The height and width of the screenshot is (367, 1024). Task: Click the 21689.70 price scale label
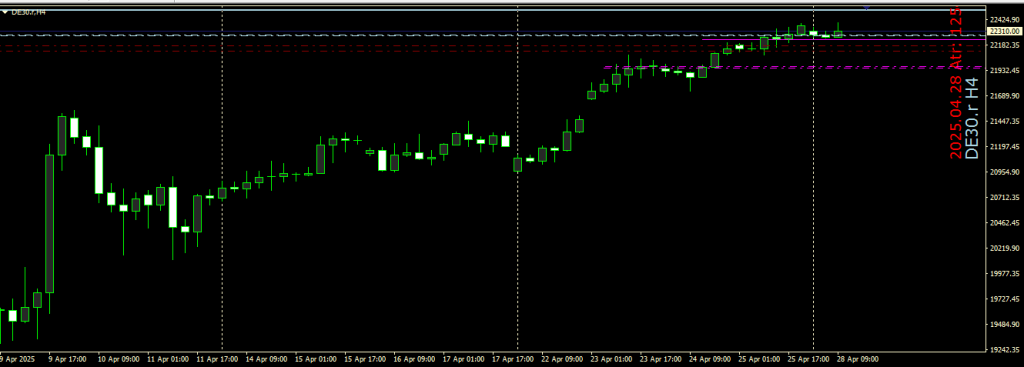click(1005, 96)
